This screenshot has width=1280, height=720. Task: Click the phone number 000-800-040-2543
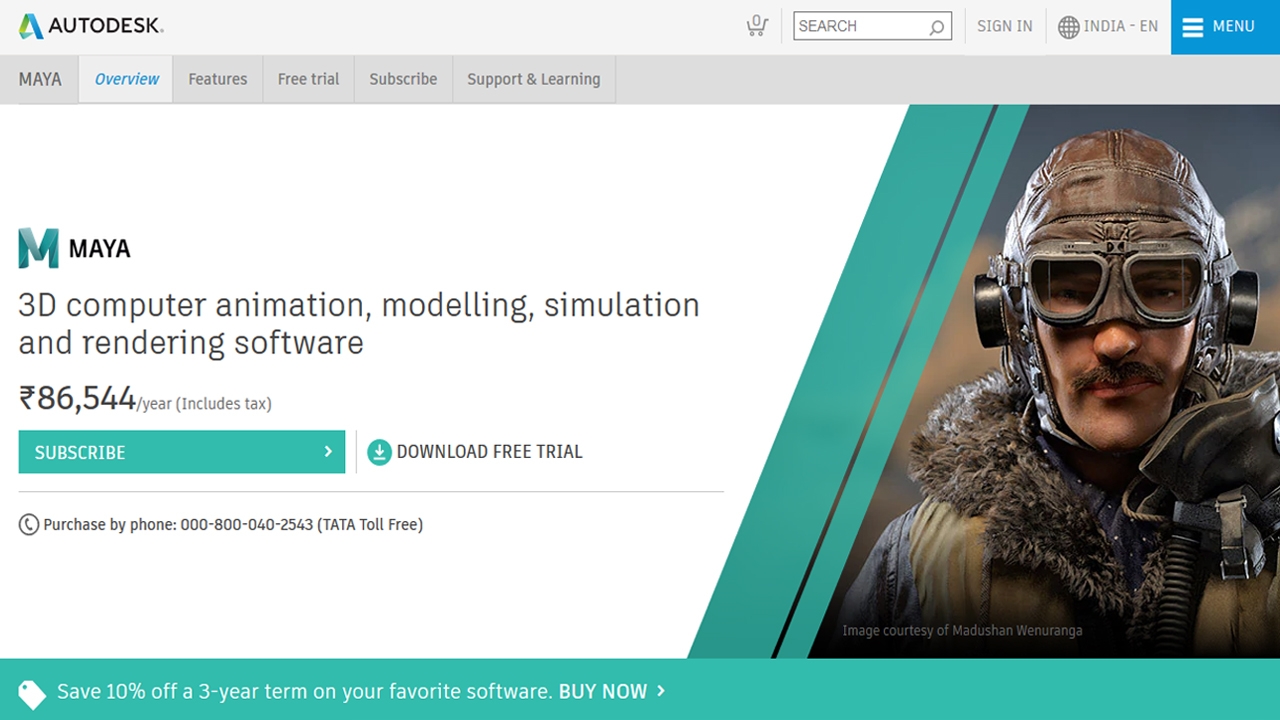(246, 524)
